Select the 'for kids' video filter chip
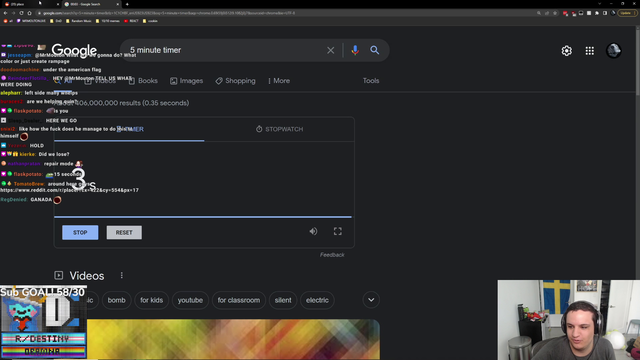This screenshot has width=640, height=360. tap(151, 300)
